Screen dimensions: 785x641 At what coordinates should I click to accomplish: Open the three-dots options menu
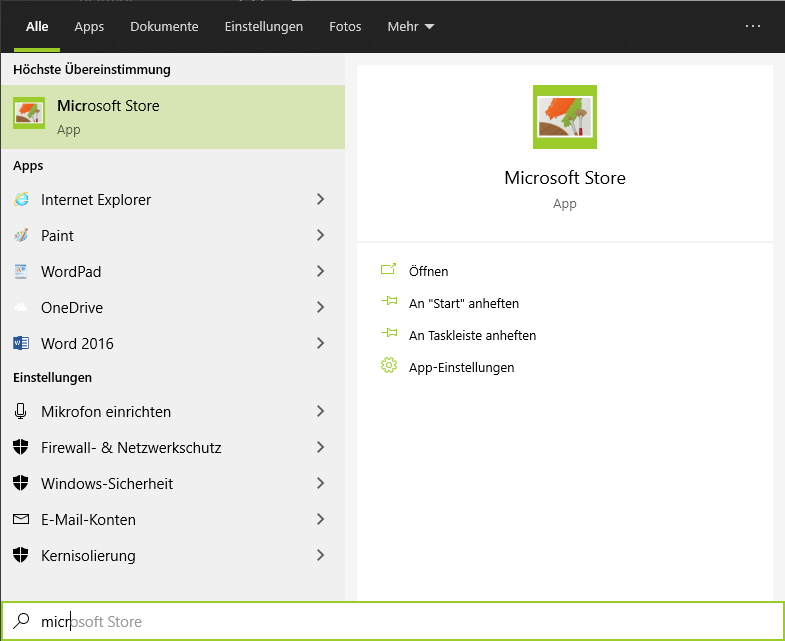point(753,26)
